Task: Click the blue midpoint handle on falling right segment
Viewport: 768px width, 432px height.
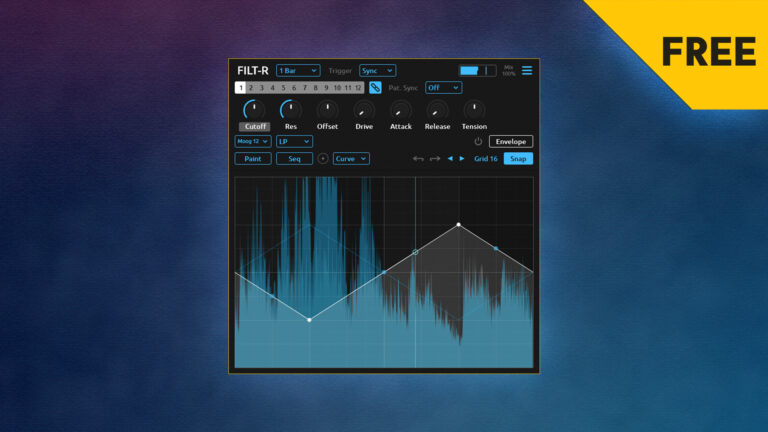Action: 496,248
